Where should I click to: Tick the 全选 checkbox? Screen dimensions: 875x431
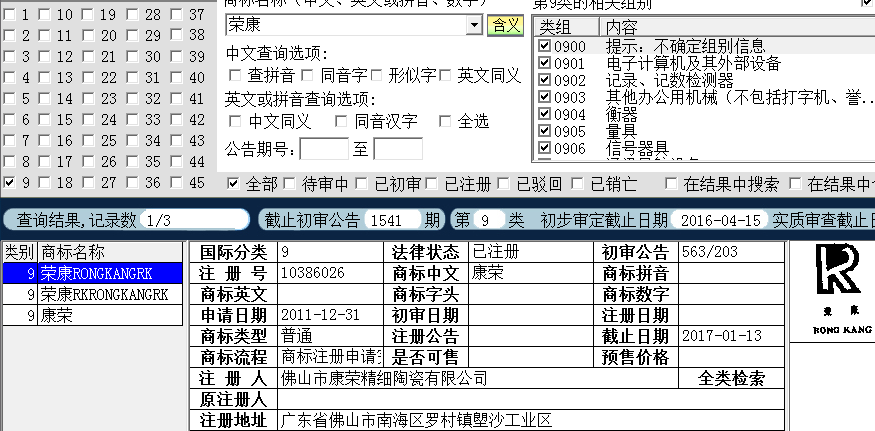coord(445,121)
